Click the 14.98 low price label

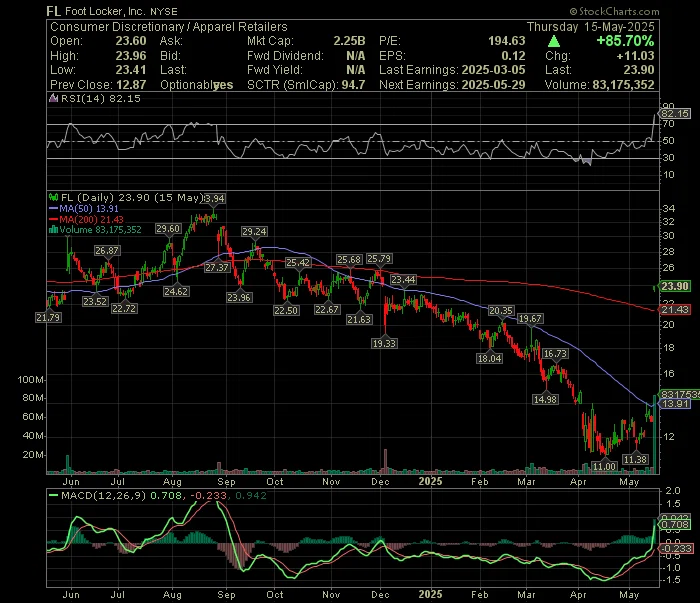tap(546, 399)
